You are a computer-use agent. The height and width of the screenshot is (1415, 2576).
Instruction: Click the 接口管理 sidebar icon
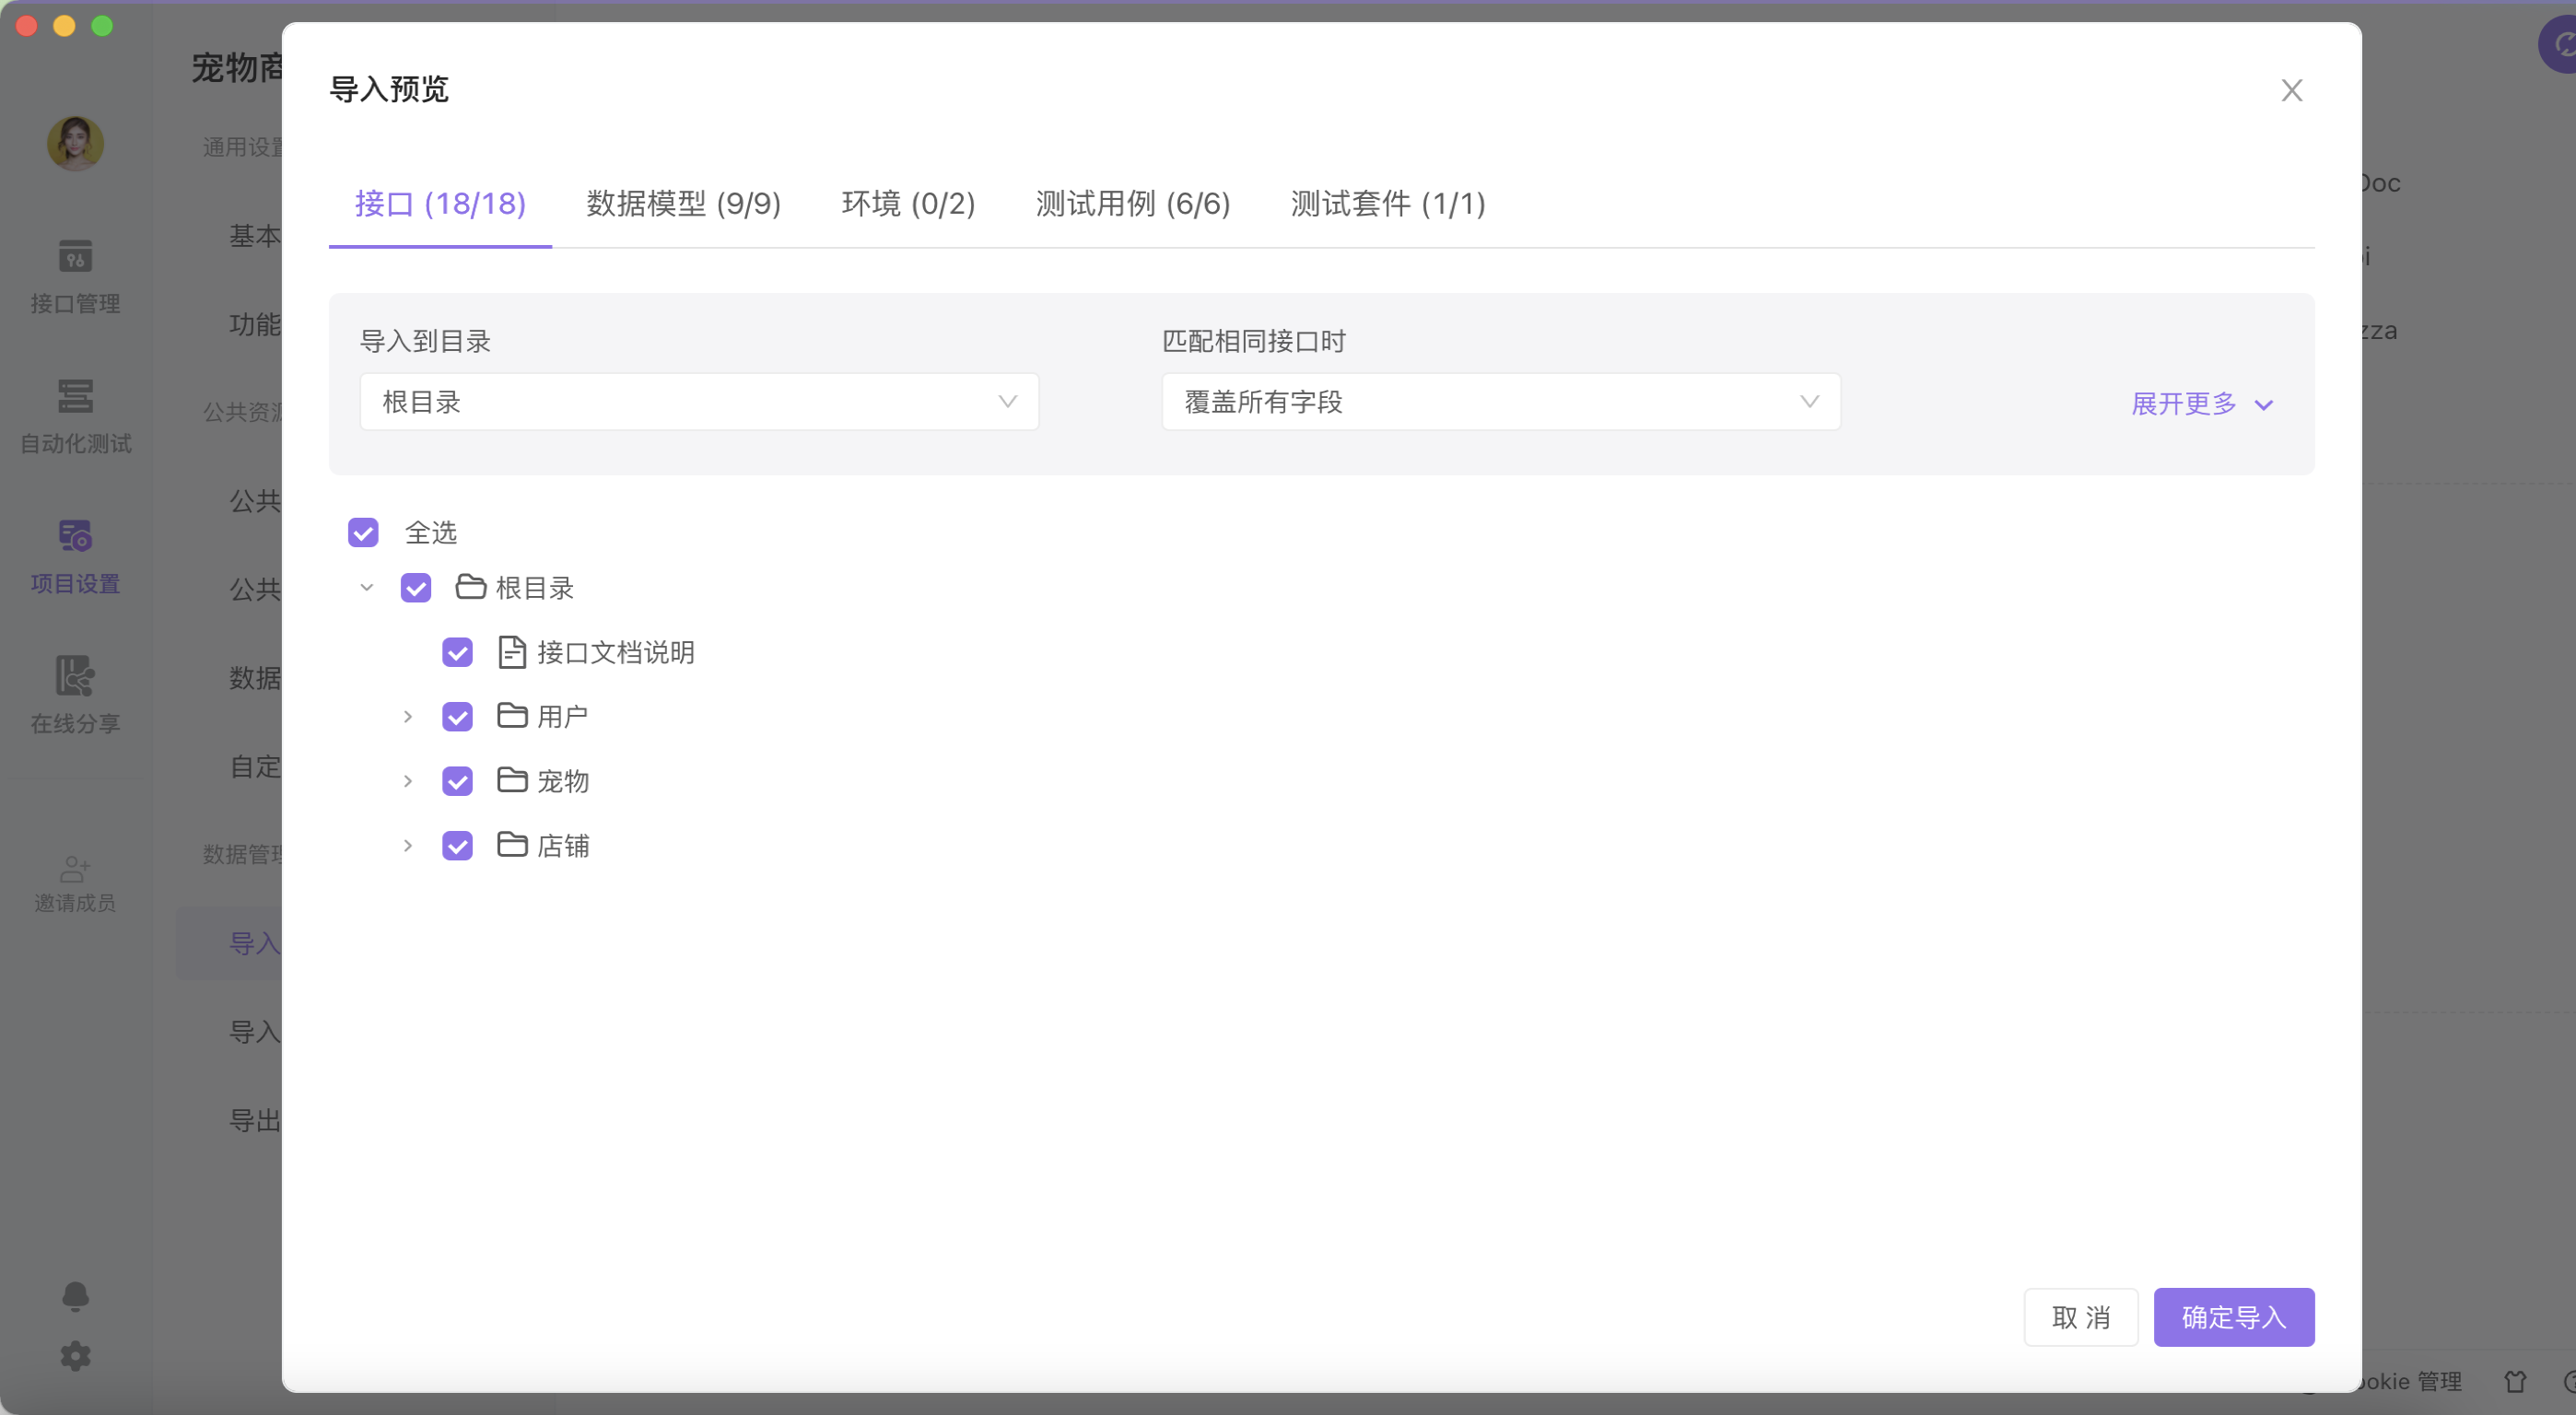pos(75,257)
